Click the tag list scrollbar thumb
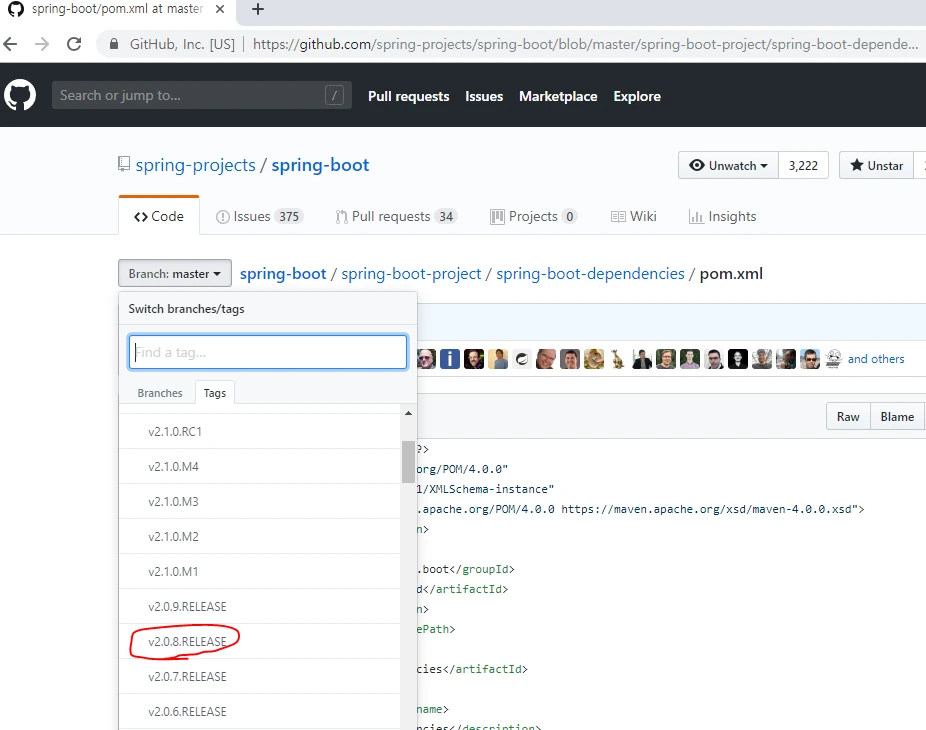The width and height of the screenshot is (926, 730). (x=408, y=462)
